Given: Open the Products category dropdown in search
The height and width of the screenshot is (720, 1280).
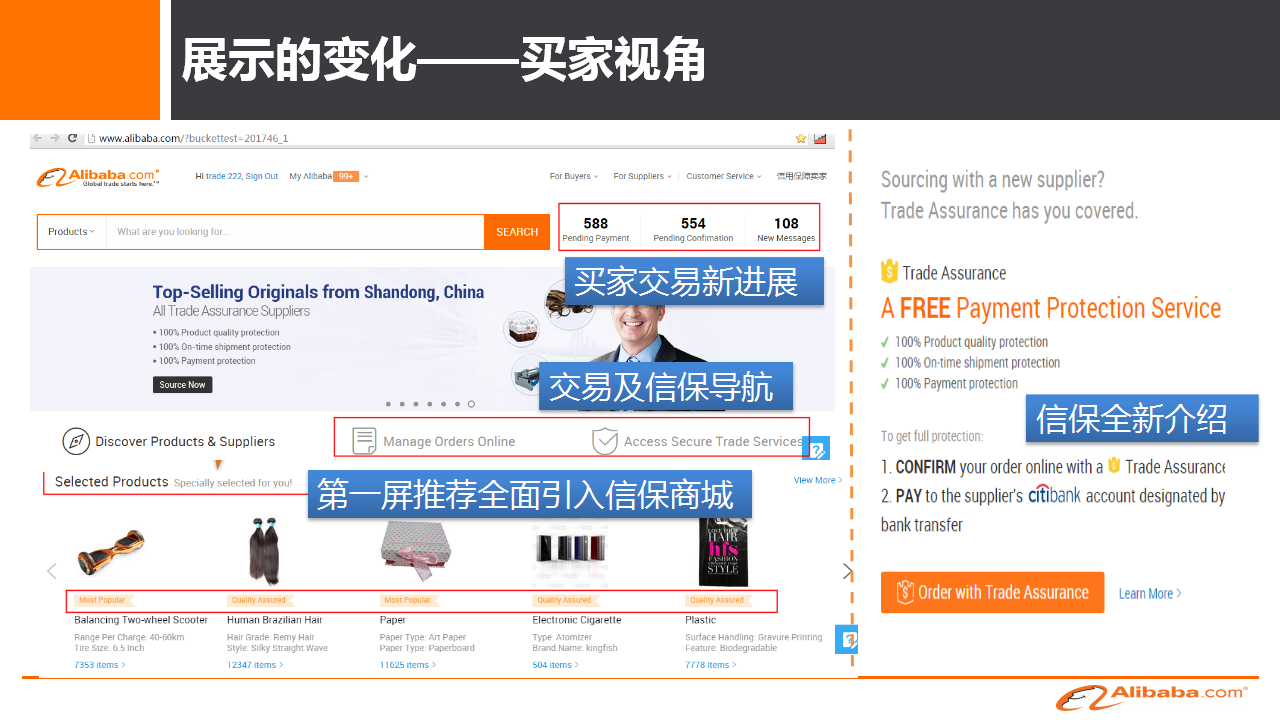Looking at the screenshot, I should pyautogui.click(x=71, y=232).
